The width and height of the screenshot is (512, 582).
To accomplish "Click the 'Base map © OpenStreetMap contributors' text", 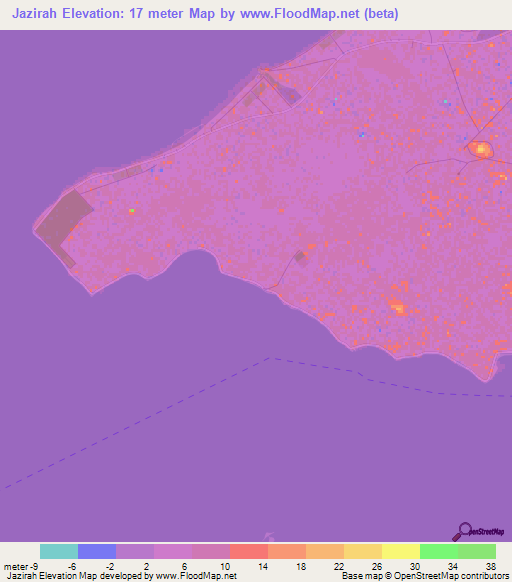I will coord(425,576).
